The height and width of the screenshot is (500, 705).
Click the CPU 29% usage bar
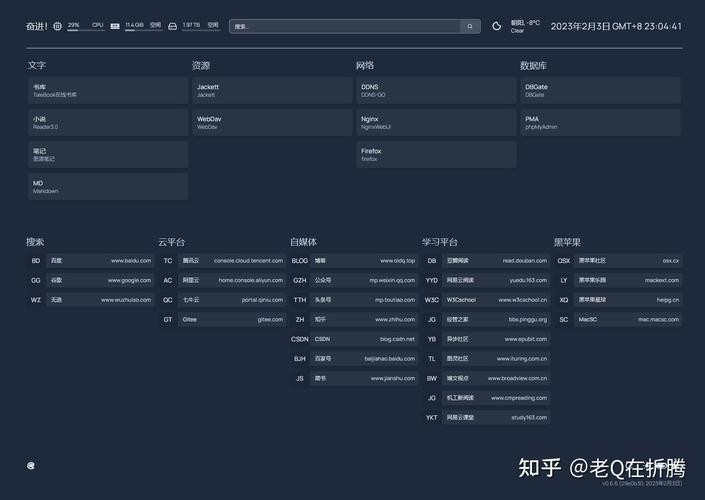pyautogui.click(x=85, y=30)
